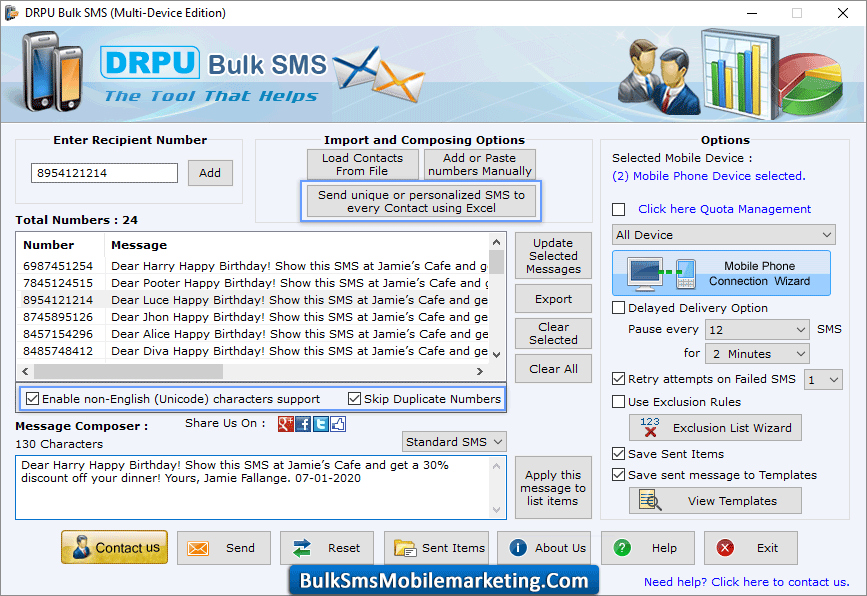Click Apply this message to list items
This screenshot has width=867, height=596.
(x=553, y=488)
